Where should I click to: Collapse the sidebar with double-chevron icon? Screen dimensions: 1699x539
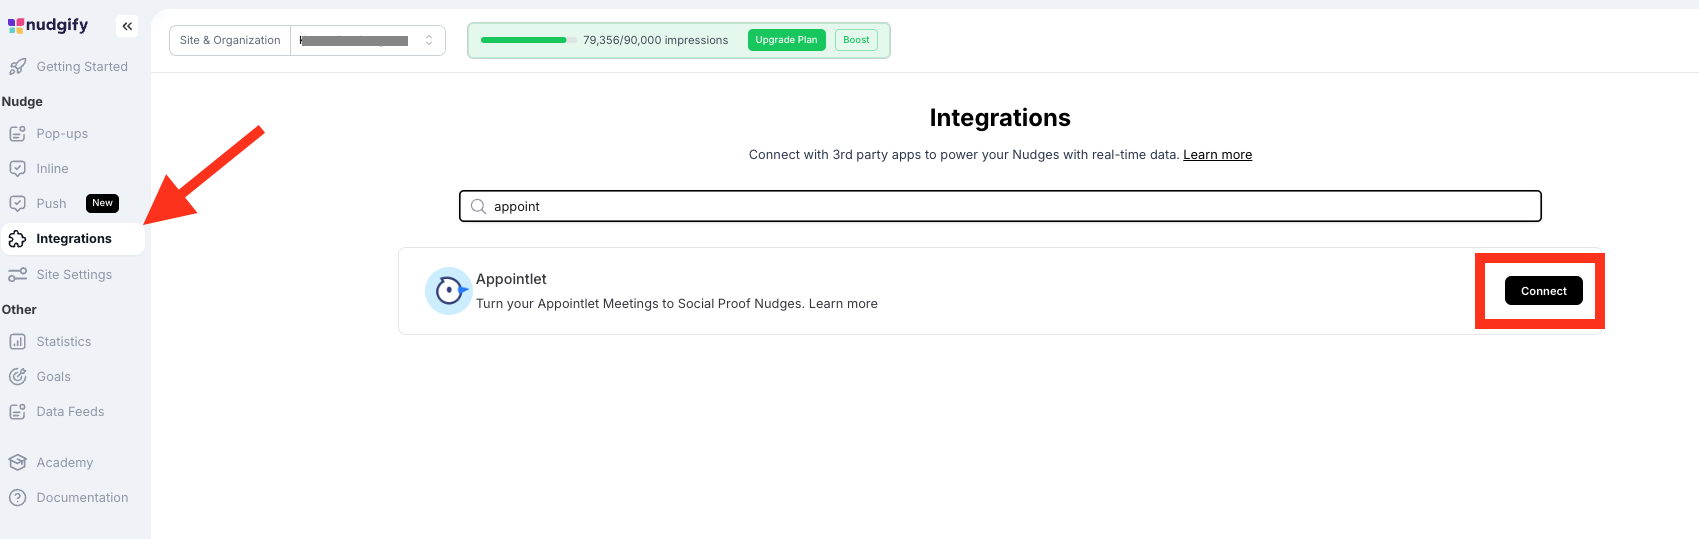pos(127,26)
